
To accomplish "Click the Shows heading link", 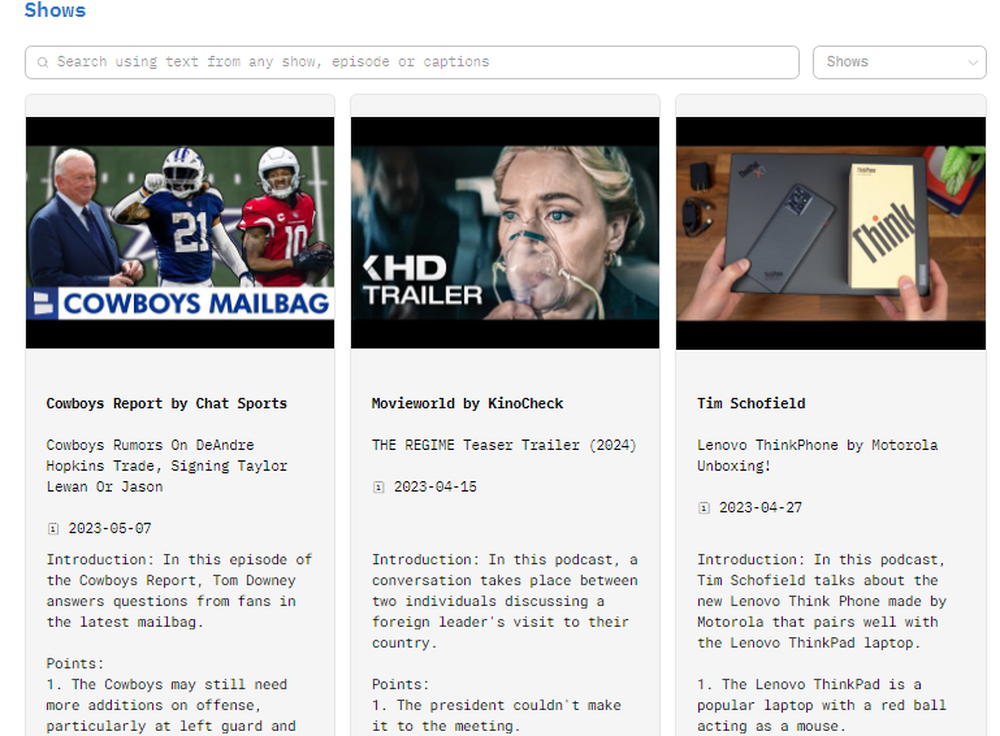I will 55,10.
